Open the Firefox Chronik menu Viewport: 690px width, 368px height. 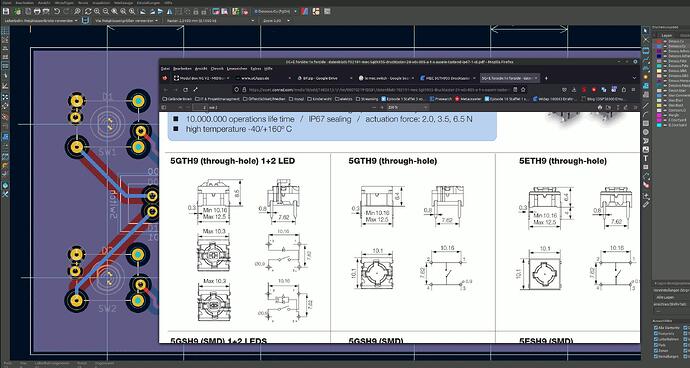point(217,69)
